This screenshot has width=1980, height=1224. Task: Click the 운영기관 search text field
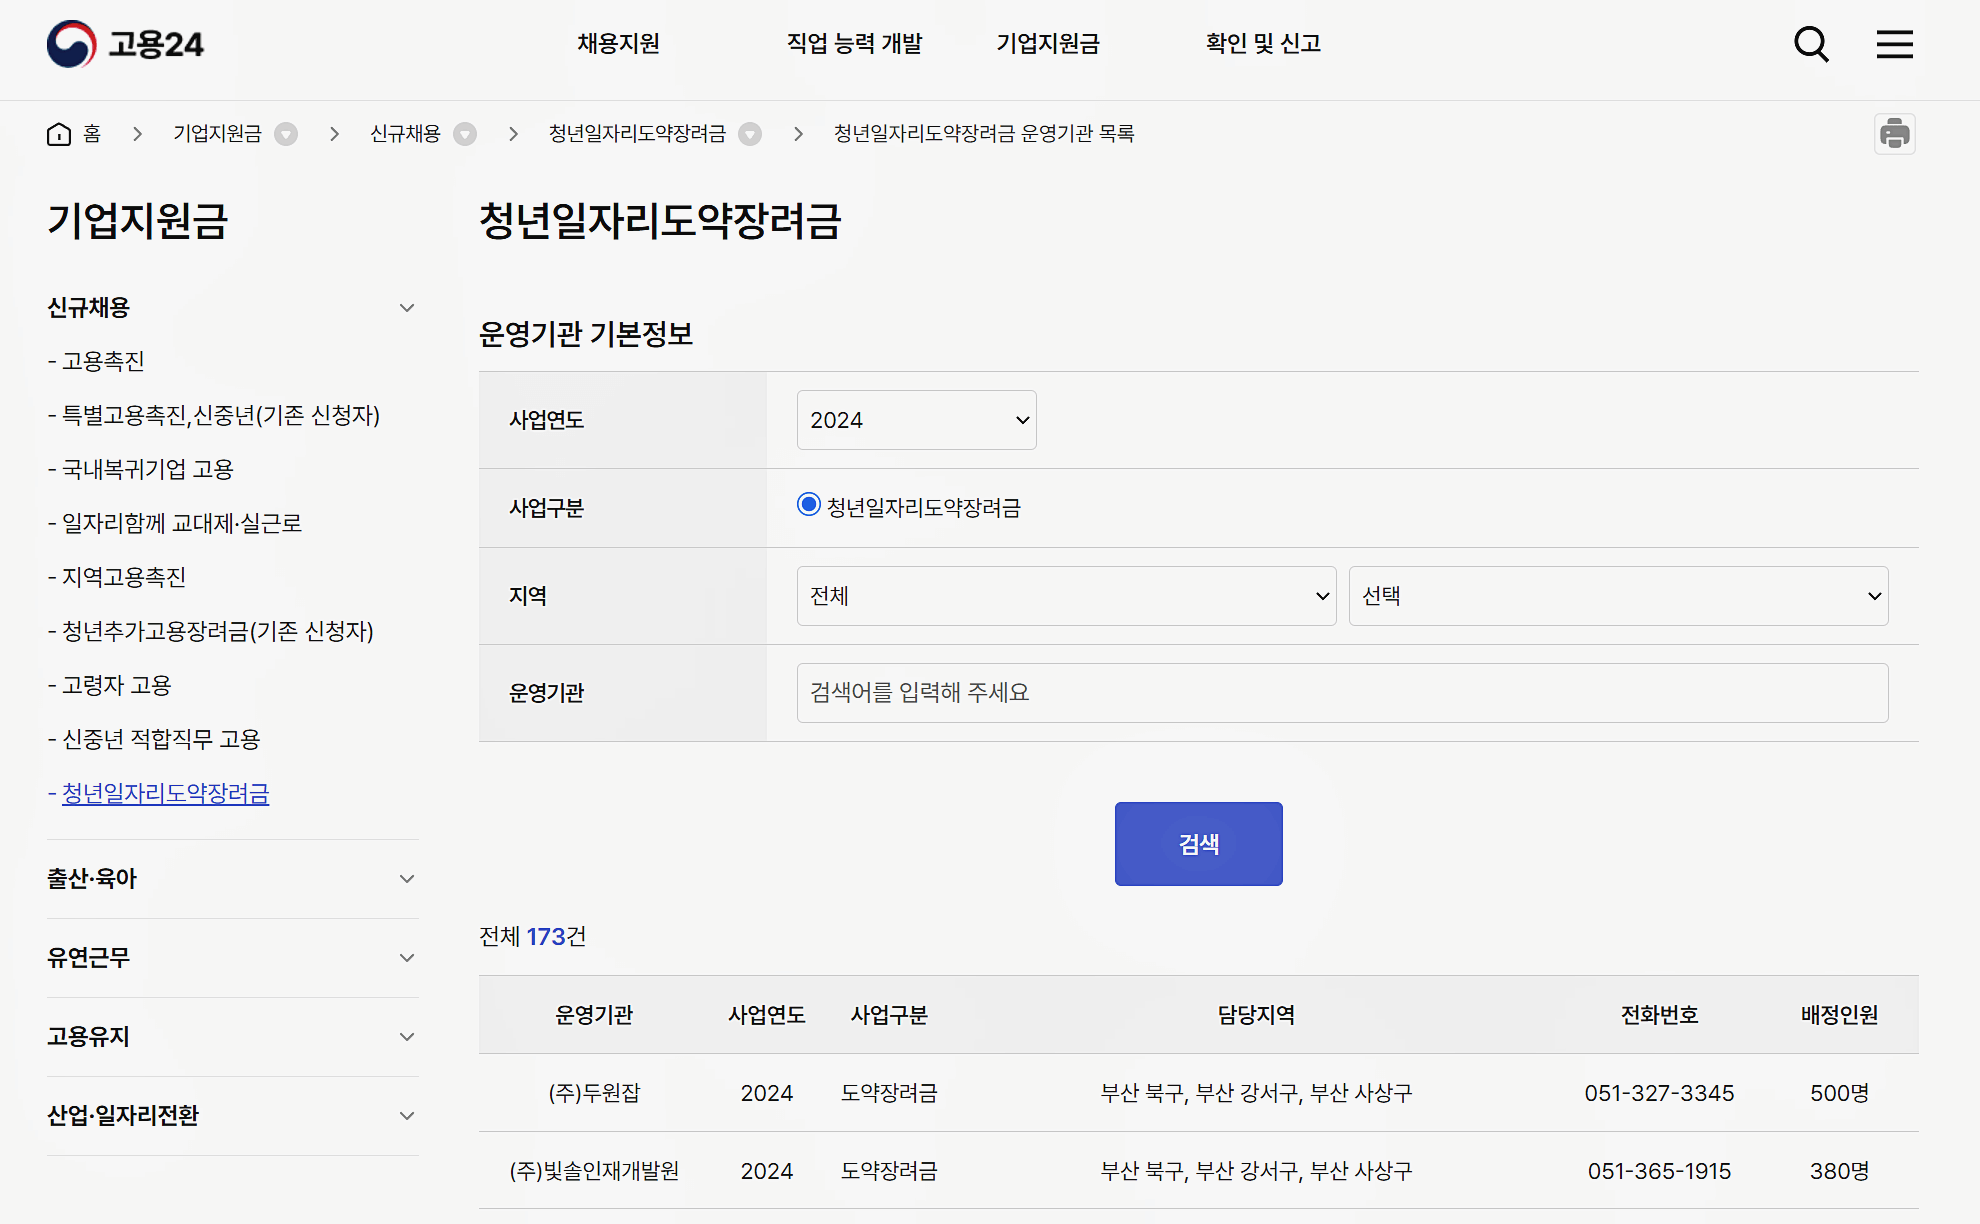click(x=1342, y=693)
